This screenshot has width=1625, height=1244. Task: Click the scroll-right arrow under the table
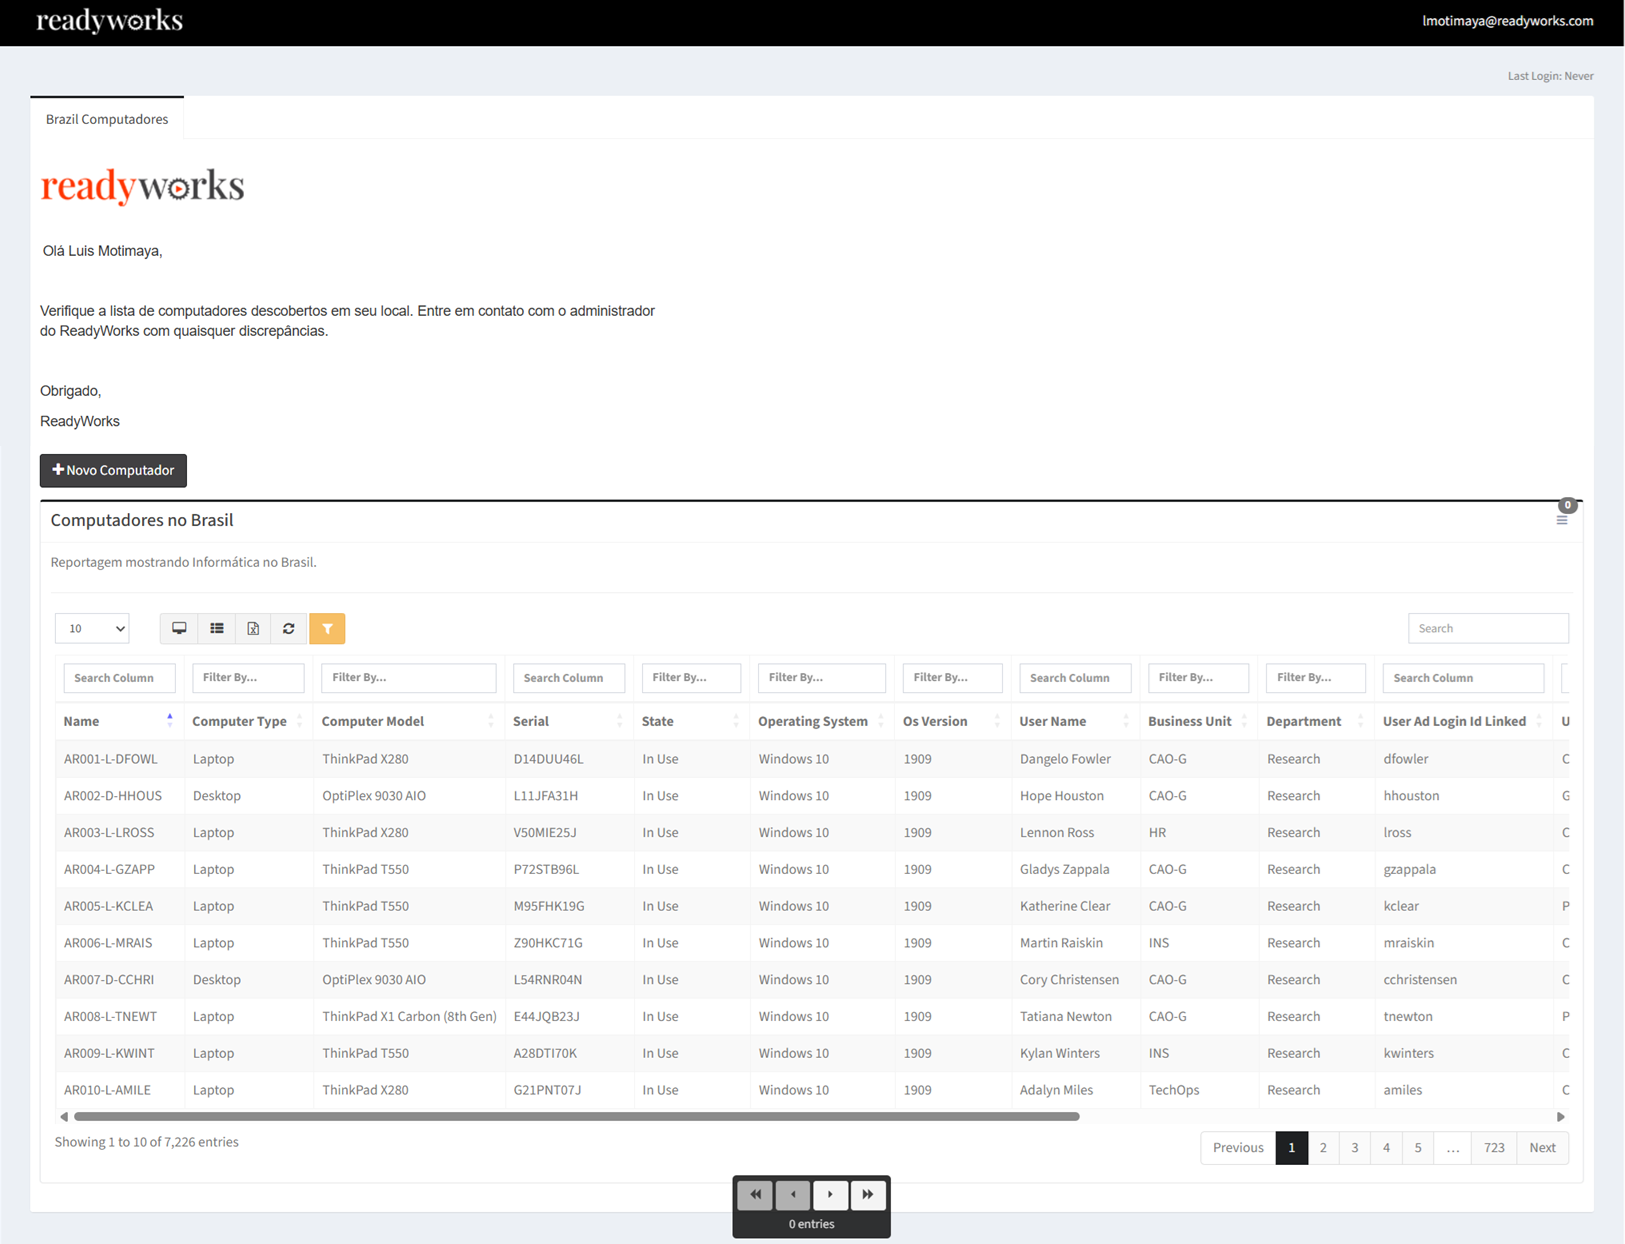[x=1561, y=1116]
